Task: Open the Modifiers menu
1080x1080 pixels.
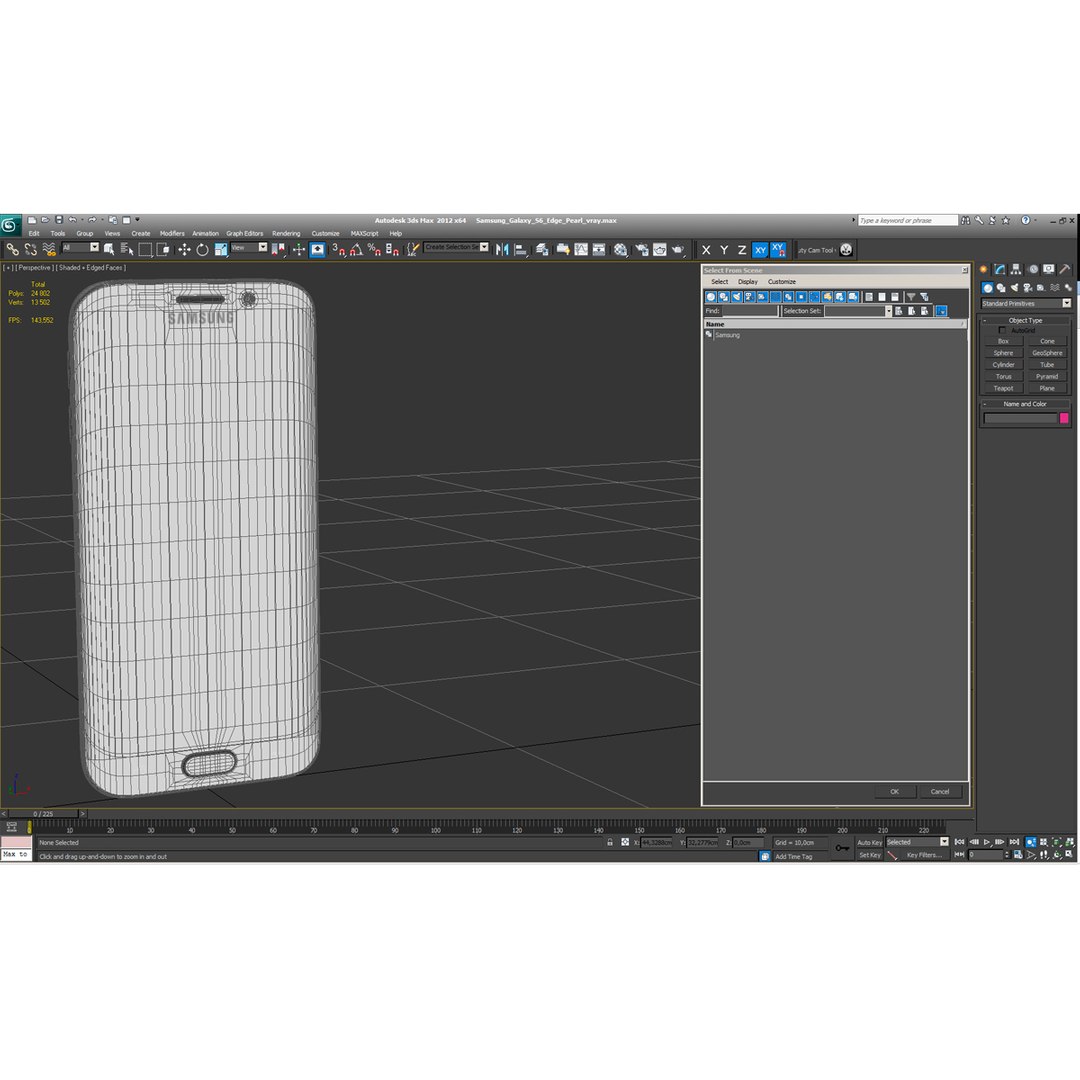Action: click(x=172, y=233)
